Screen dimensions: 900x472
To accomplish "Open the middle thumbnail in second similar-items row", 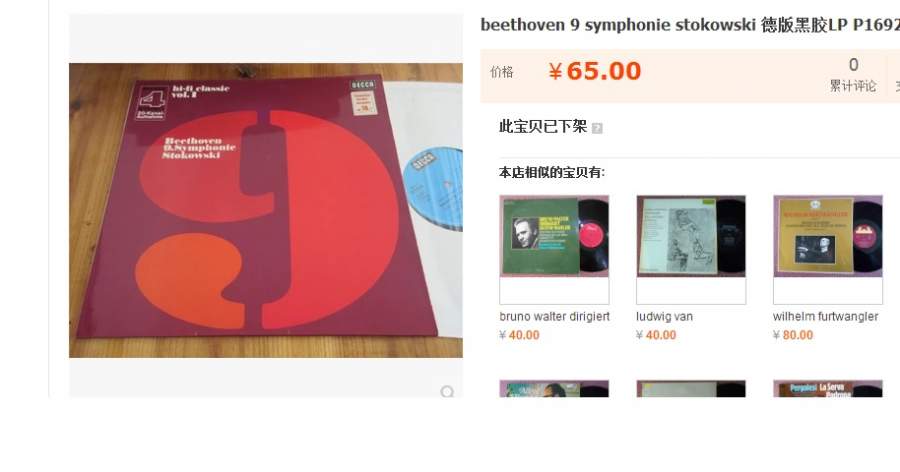I will pos(691,389).
